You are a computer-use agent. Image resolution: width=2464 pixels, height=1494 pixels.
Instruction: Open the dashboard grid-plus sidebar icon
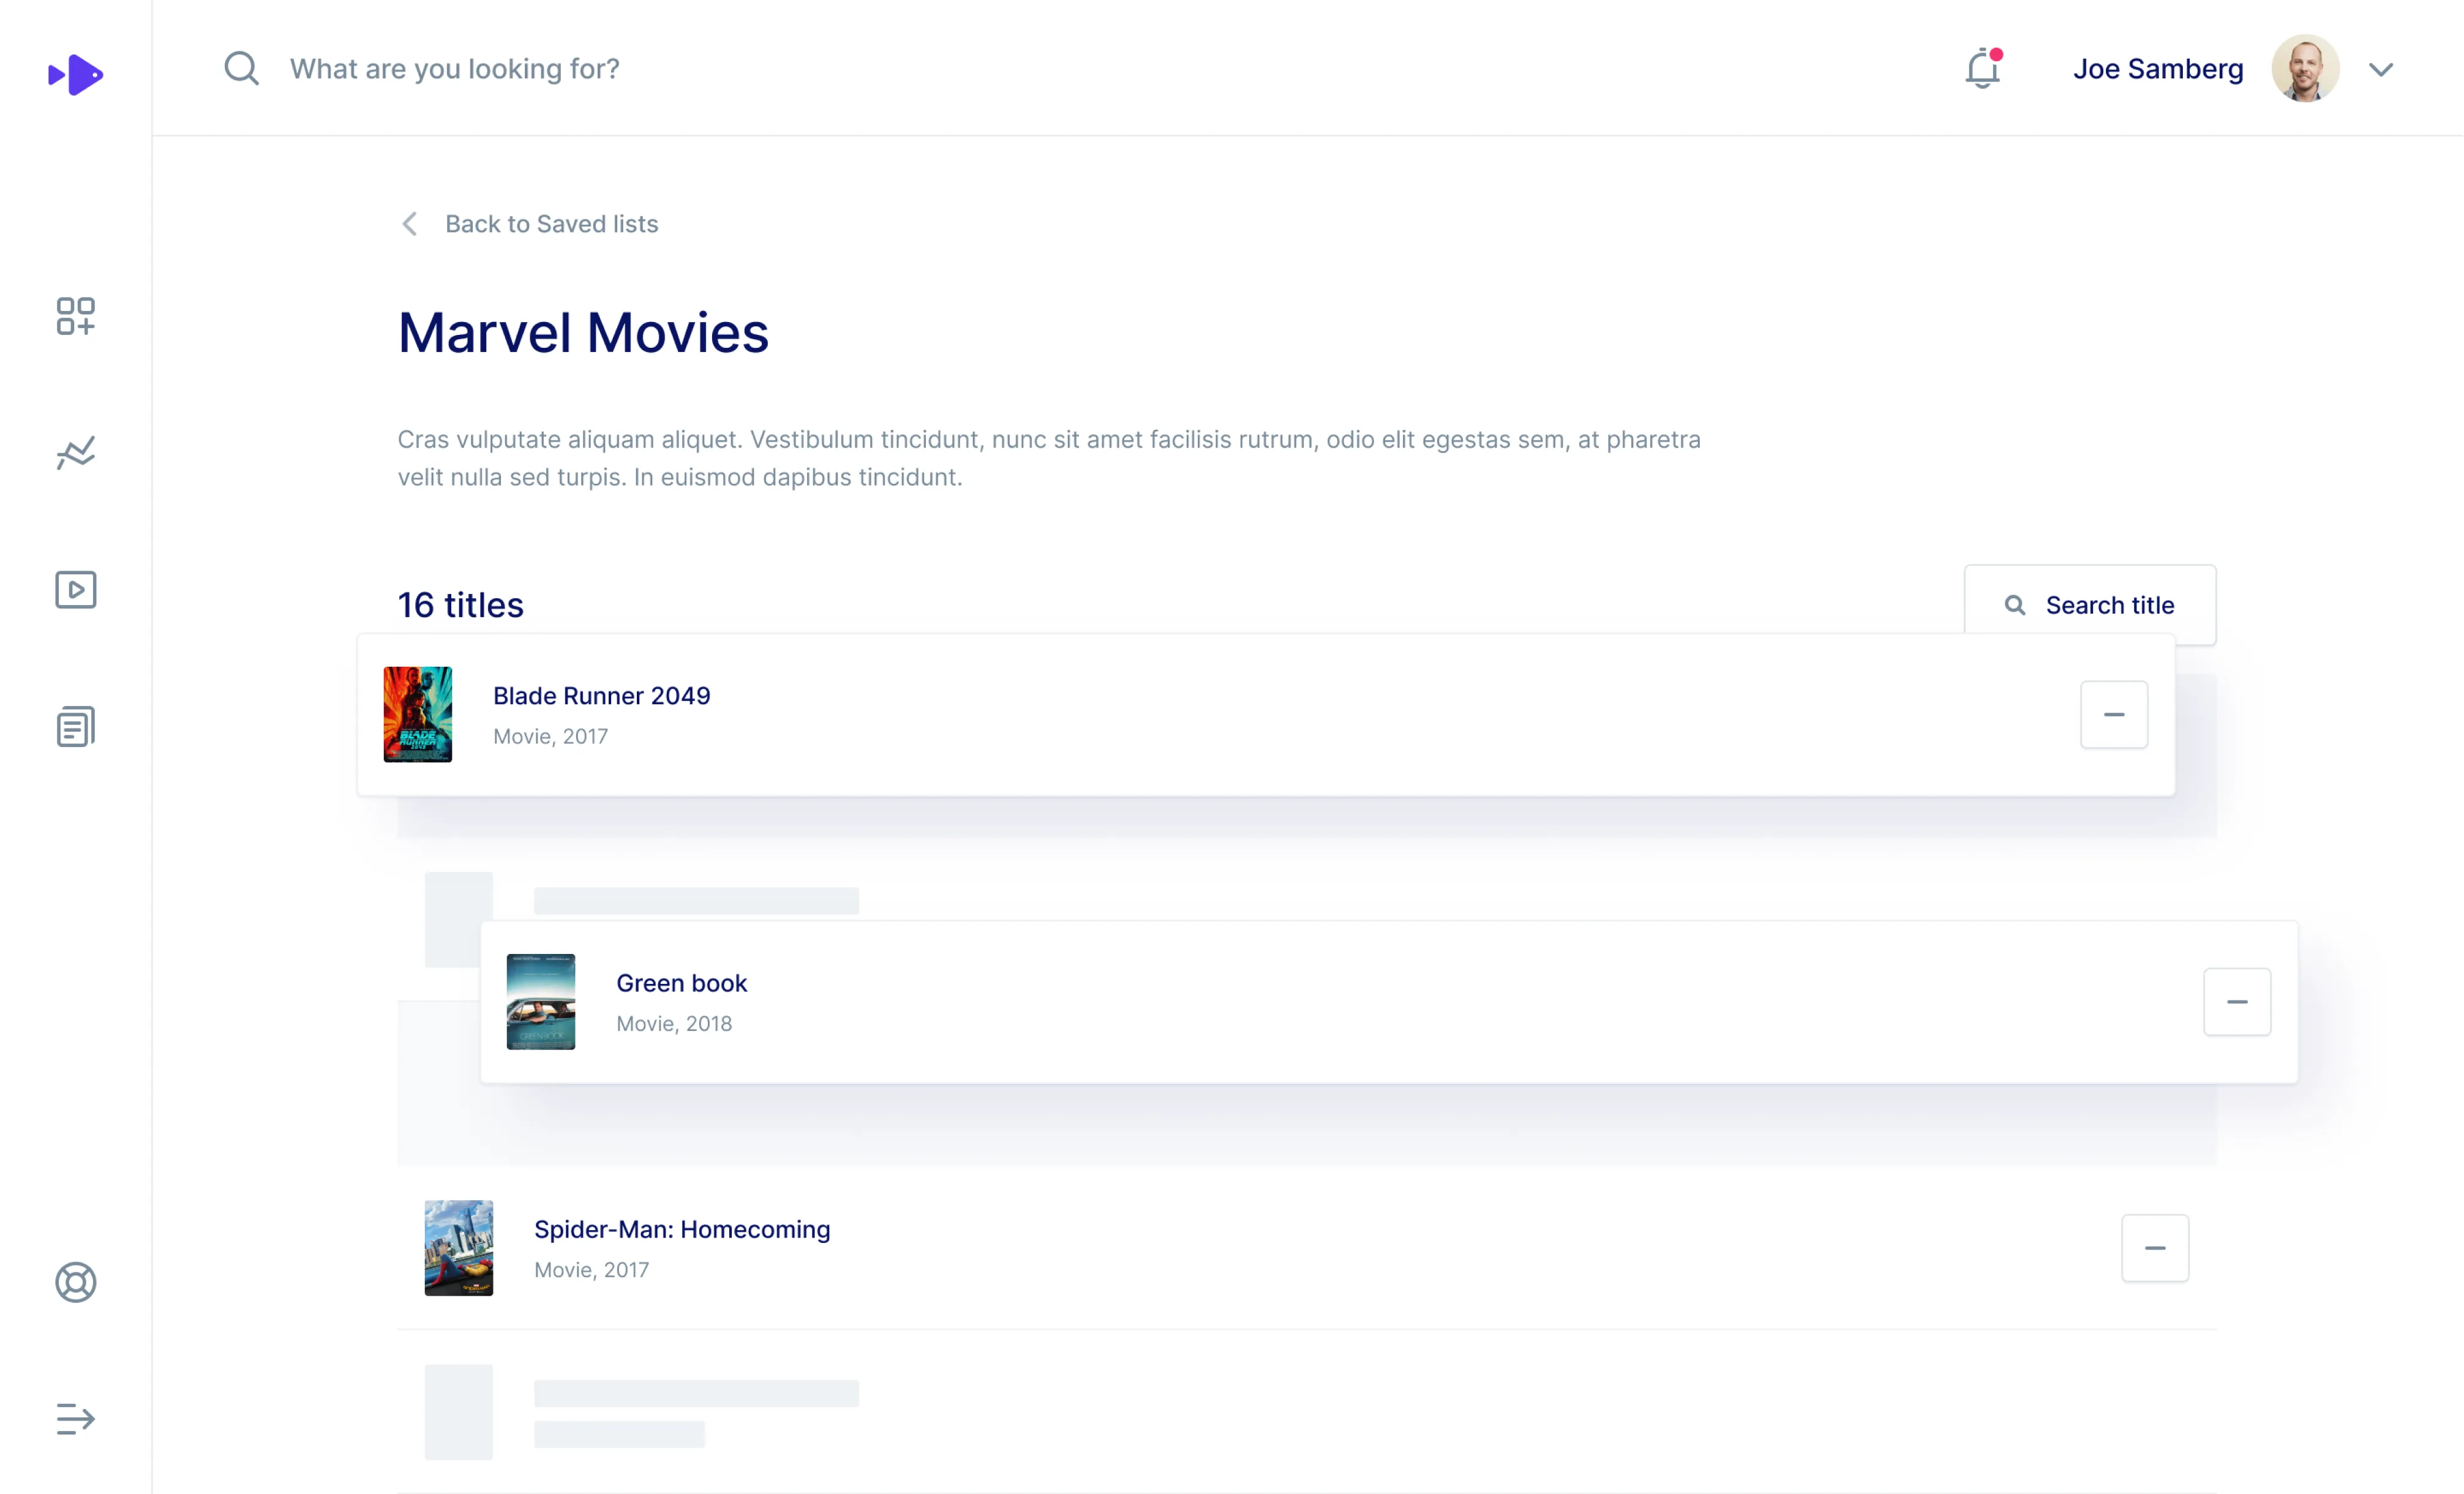point(75,316)
